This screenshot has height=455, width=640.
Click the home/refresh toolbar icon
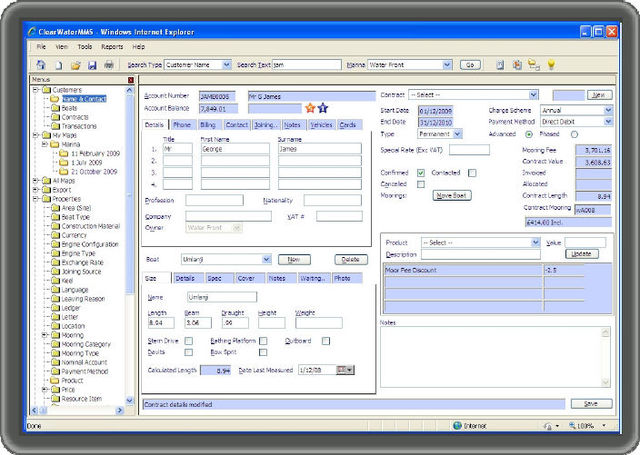click(x=41, y=64)
